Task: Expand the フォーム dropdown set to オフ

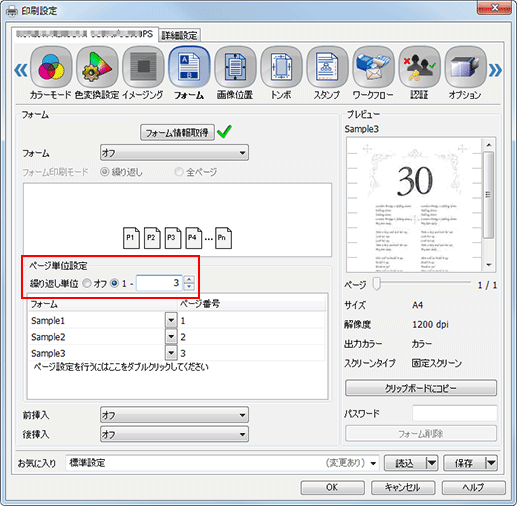Action: (x=174, y=153)
